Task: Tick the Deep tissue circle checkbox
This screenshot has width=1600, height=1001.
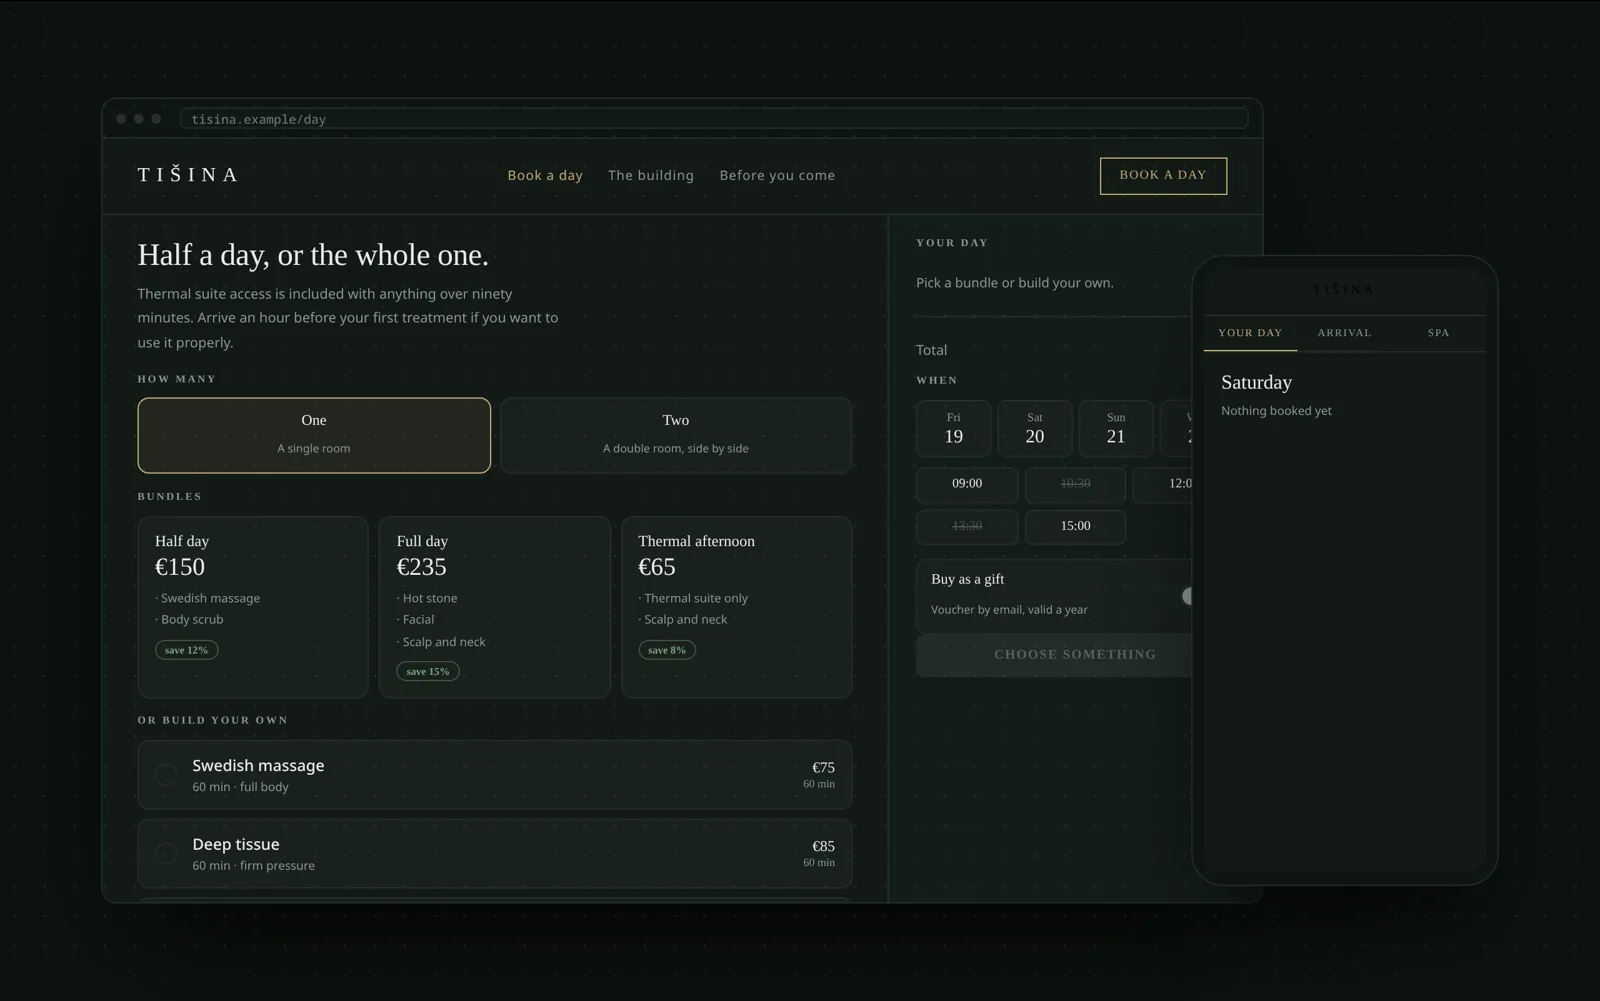Action: point(166,853)
